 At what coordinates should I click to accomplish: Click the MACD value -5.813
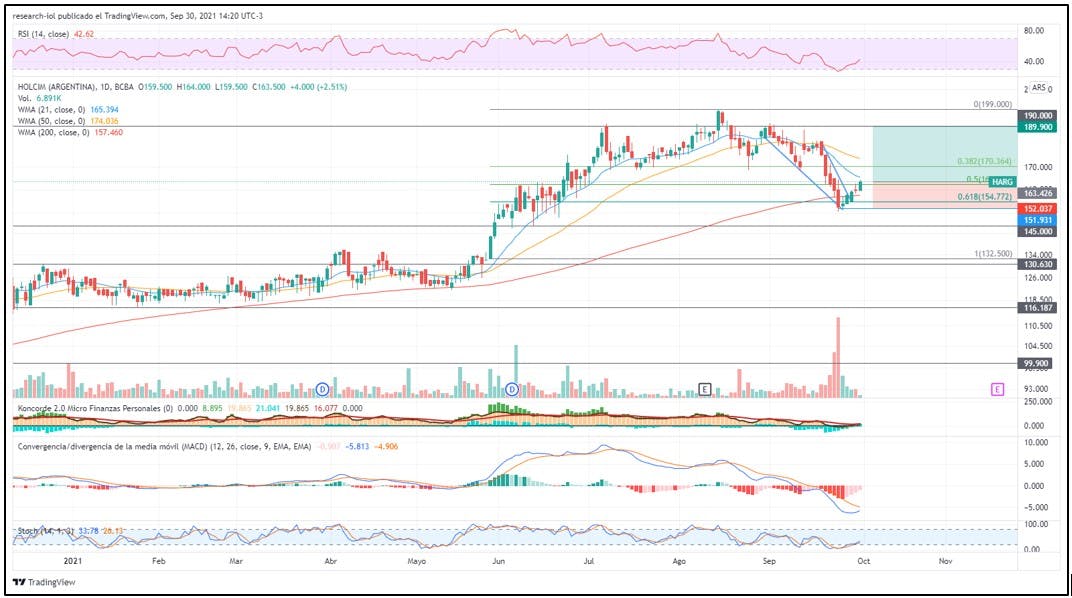click(x=358, y=447)
